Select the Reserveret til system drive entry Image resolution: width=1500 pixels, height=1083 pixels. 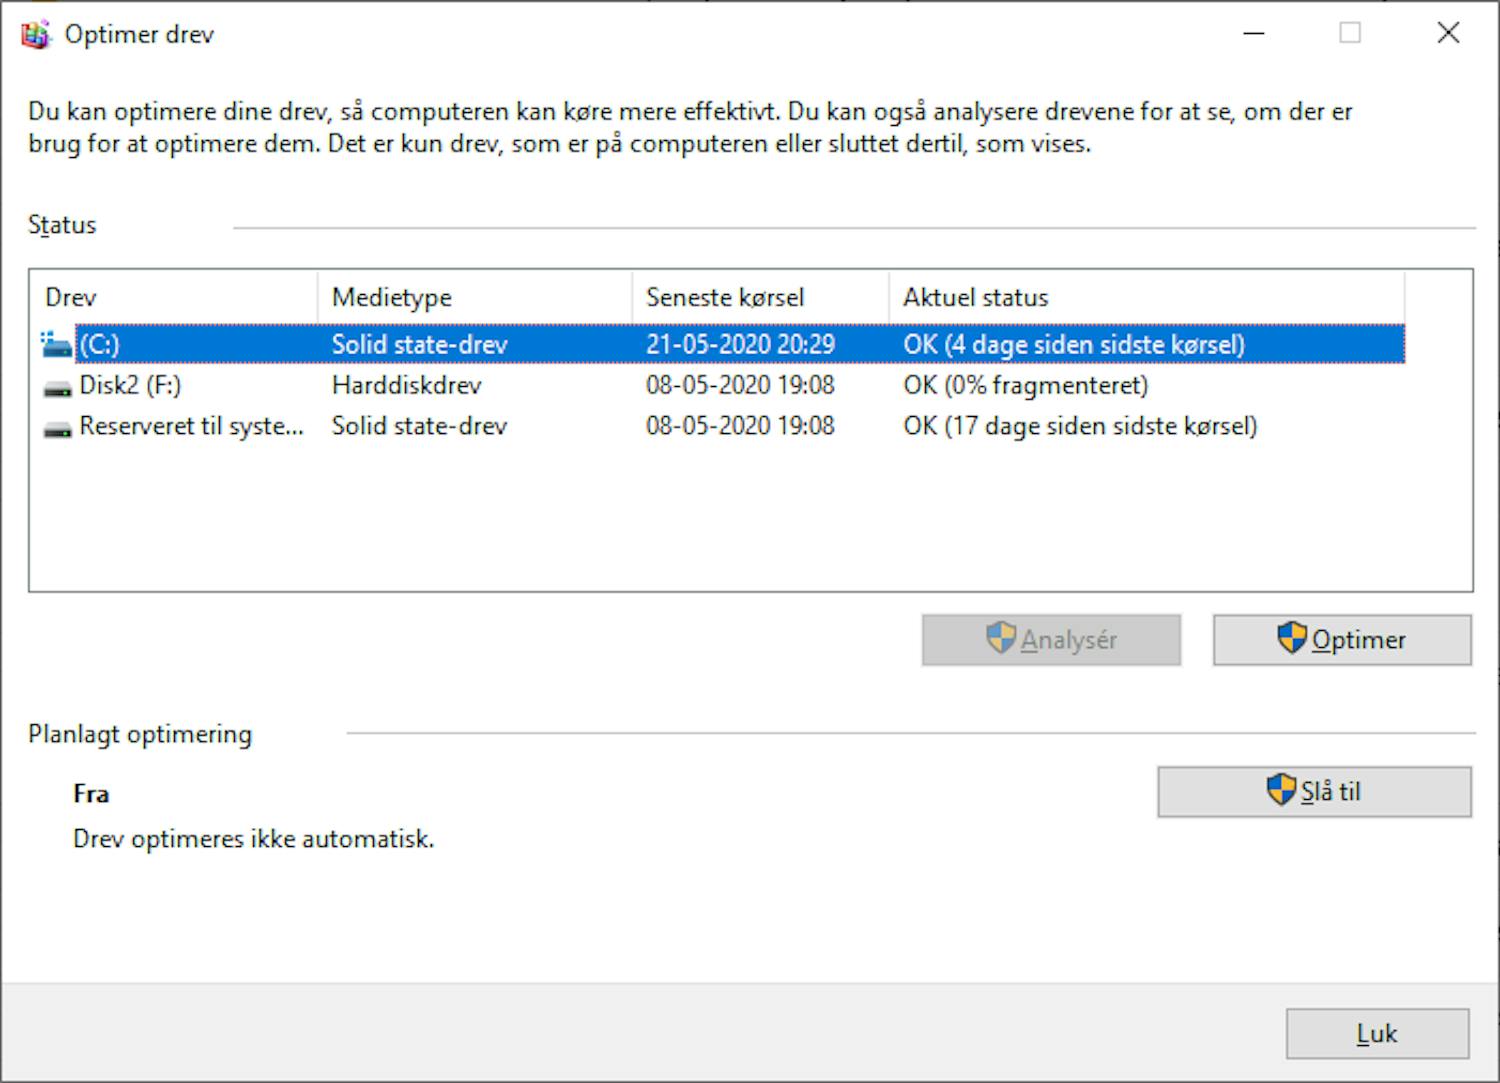[400, 426]
